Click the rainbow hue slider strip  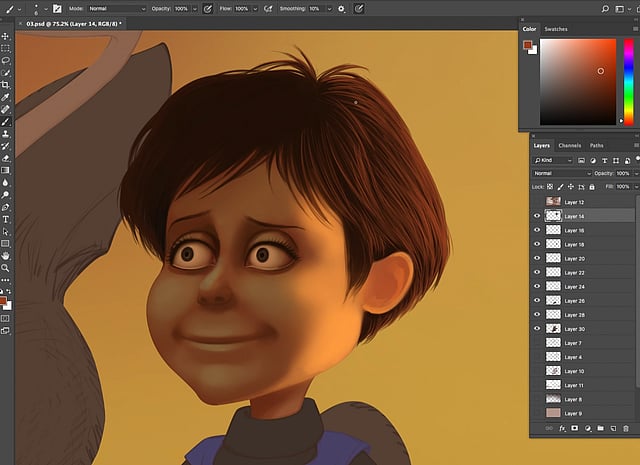coord(629,82)
